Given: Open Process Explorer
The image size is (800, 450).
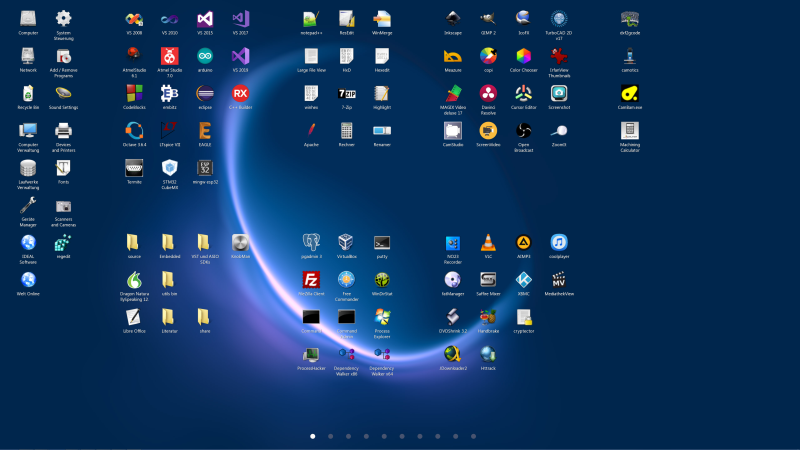Looking at the screenshot, I should [382, 317].
